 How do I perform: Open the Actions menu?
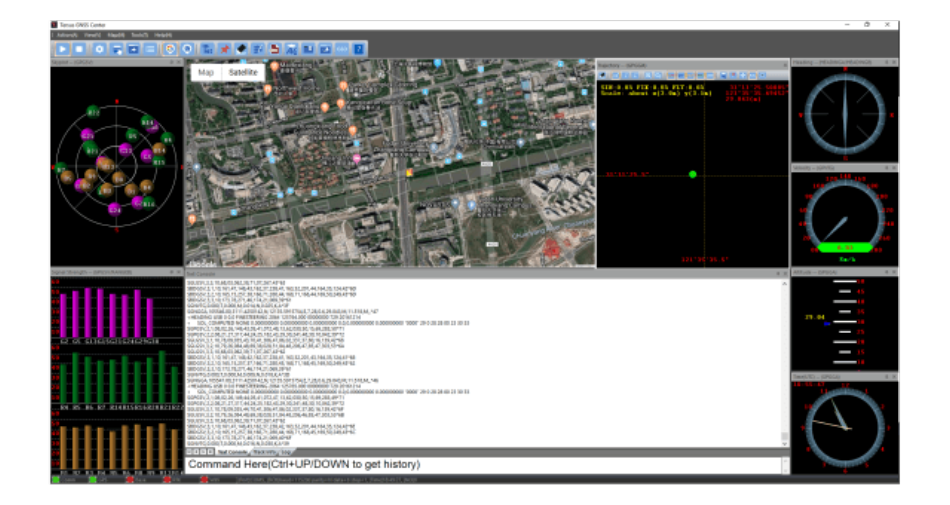point(67,35)
